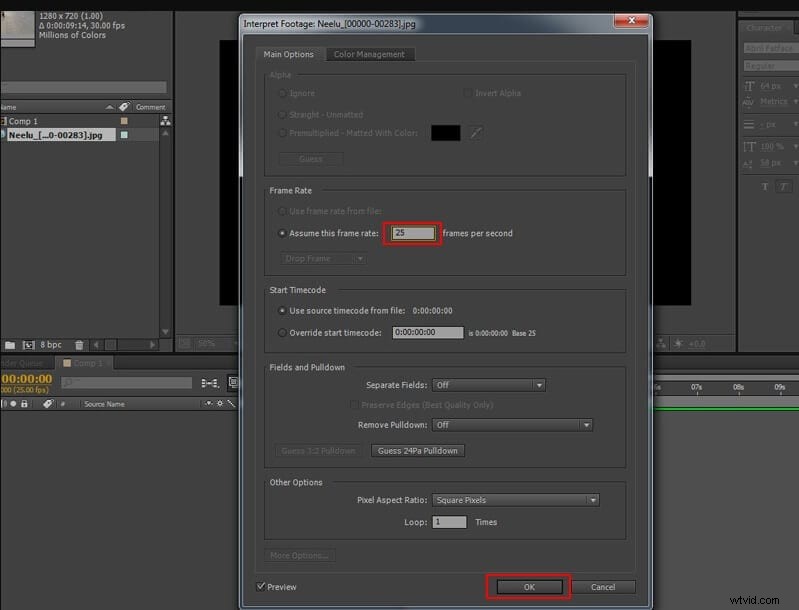Click the quality slash icon in timeline header

coord(231,404)
